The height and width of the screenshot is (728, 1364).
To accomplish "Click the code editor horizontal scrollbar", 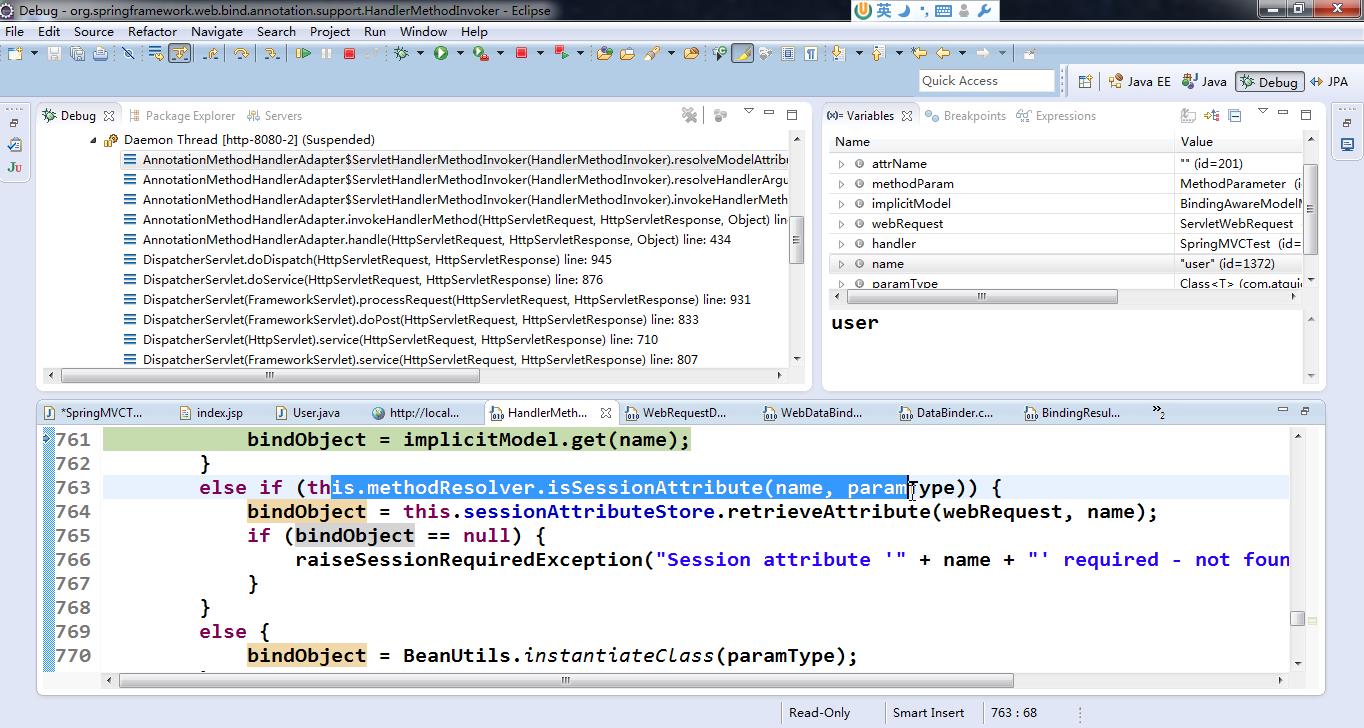I will coord(566,681).
